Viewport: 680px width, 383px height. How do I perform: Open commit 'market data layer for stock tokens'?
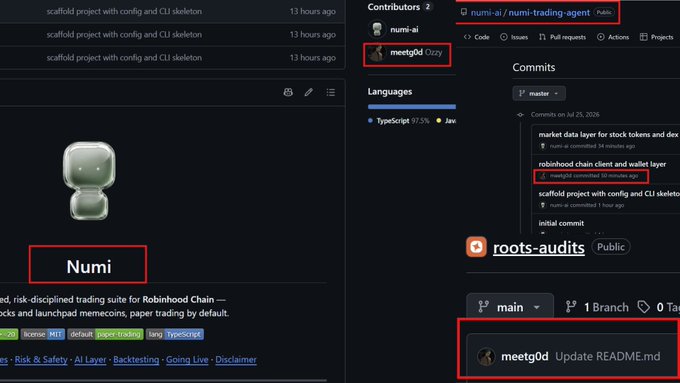[608, 134]
